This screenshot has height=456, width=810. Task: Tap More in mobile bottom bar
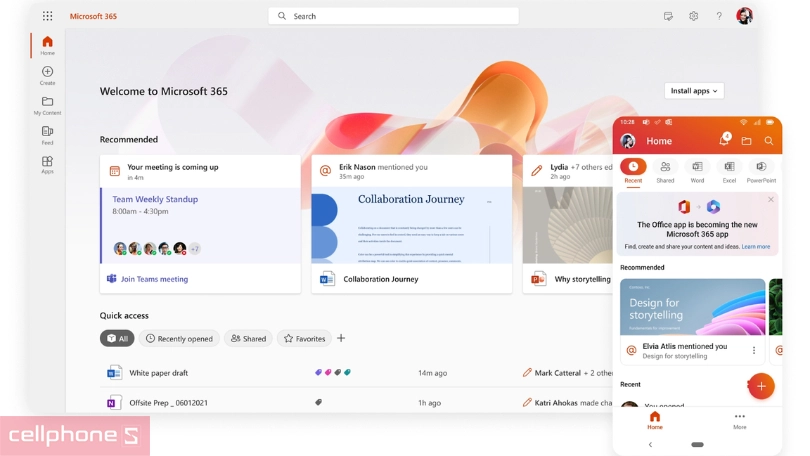click(x=740, y=421)
